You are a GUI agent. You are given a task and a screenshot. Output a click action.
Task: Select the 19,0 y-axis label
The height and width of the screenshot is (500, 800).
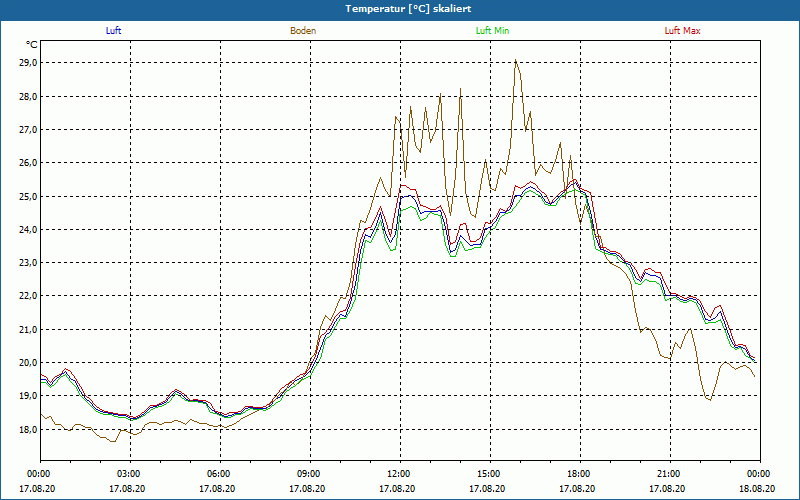(x=28, y=396)
